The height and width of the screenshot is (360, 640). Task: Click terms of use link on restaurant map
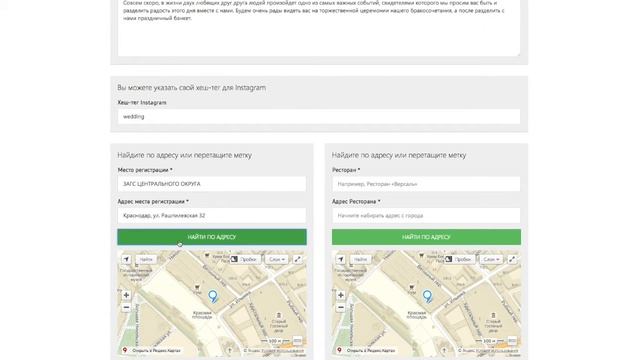coord(497,350)
